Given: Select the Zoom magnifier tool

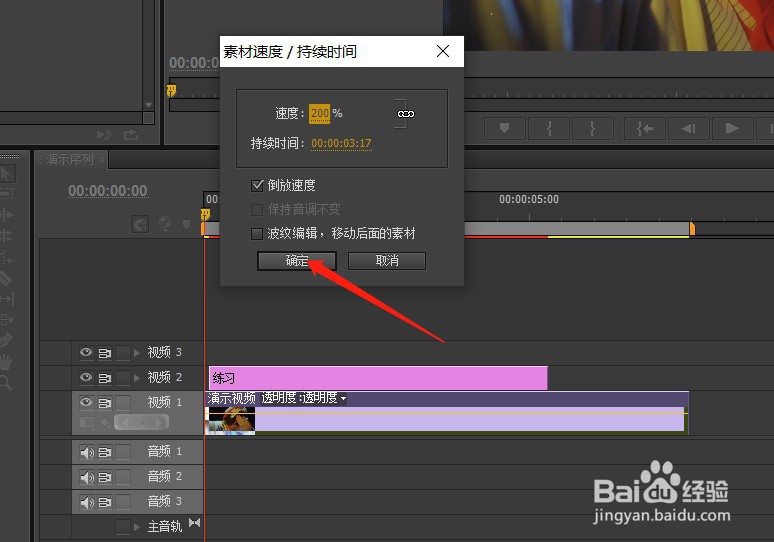Looking at the screenshot, I should 5,383.
